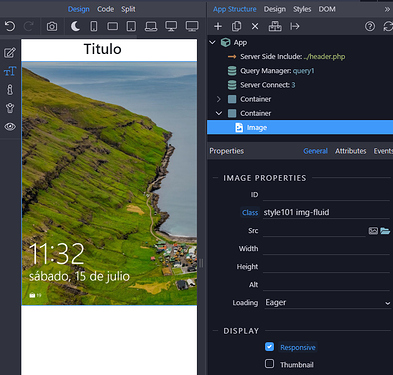393x375 pixels.
Task: Collapse the App tree node
Action: [x=212, y=42]
